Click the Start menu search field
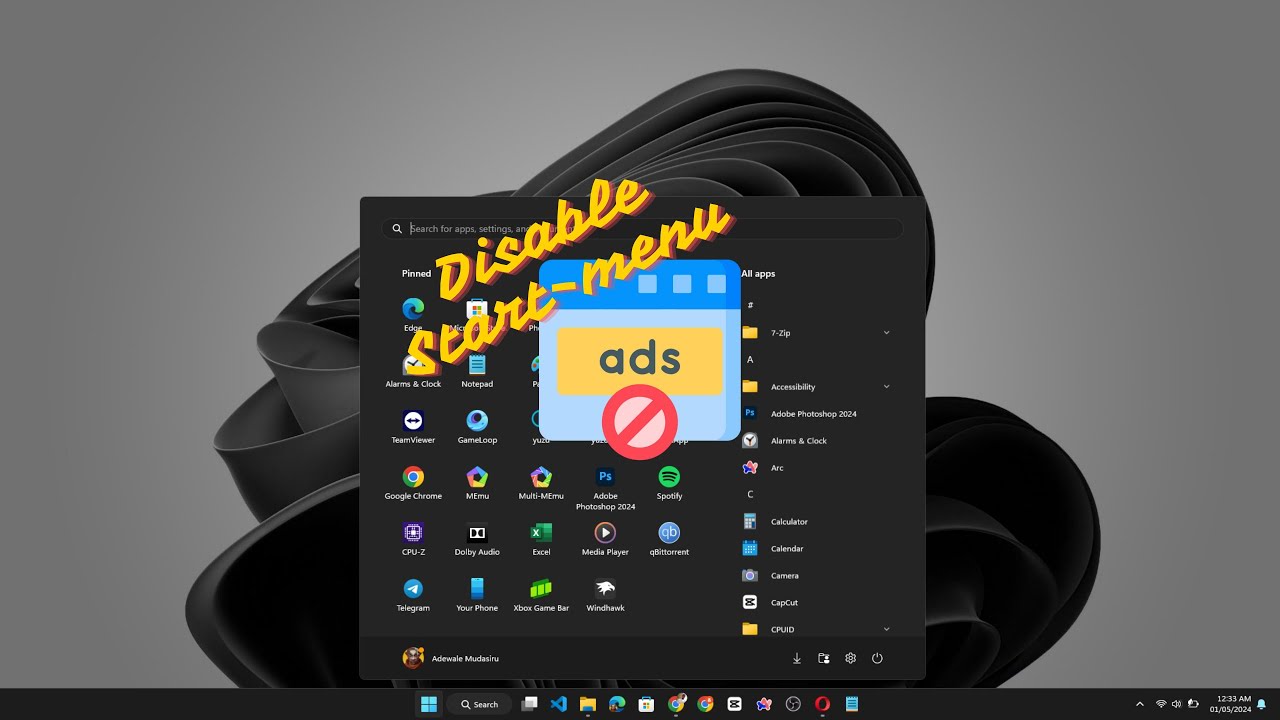Image resolution: width=1280 pixels, height=720 pixels. [642, 229]
